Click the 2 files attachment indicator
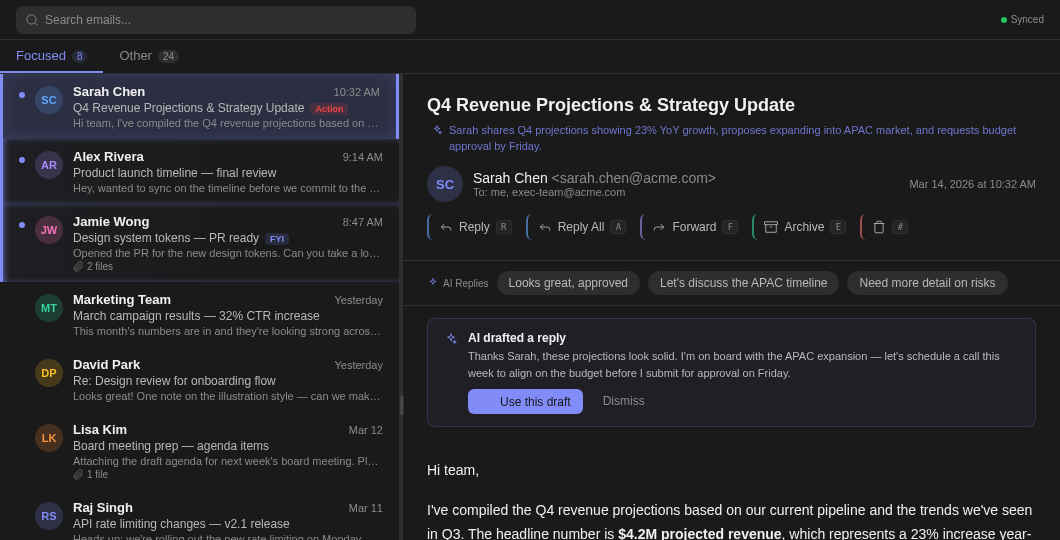 (x=93, y=266)
